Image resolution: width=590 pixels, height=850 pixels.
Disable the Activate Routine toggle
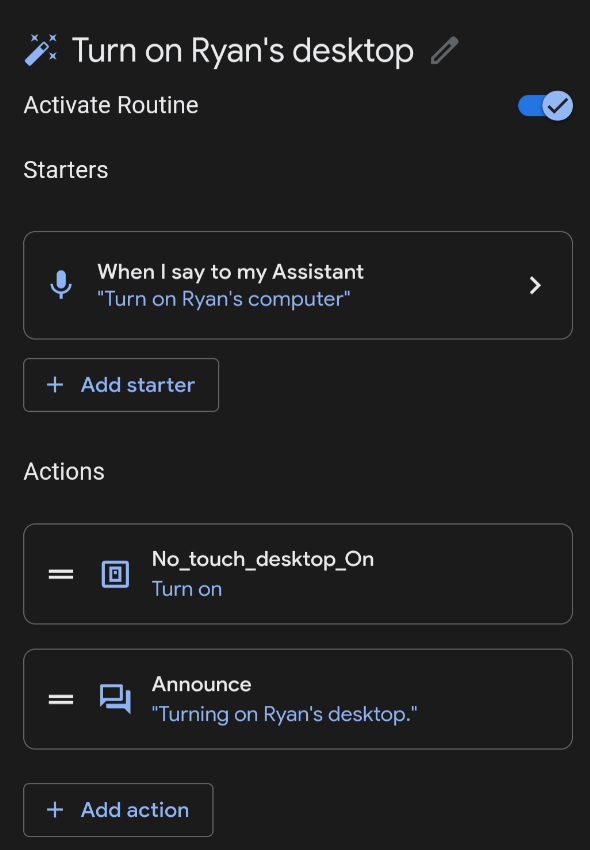543,105
